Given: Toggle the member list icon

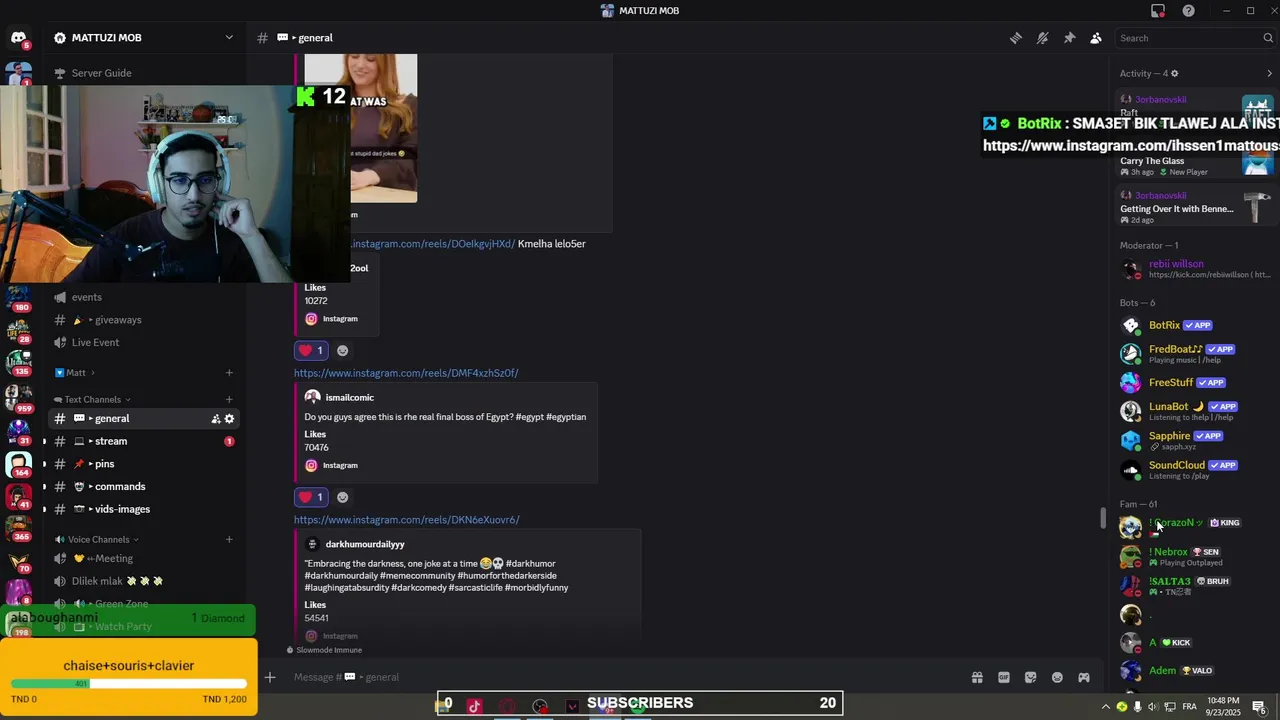Looking at the screenshot, I should click(x=1096, y=38).
